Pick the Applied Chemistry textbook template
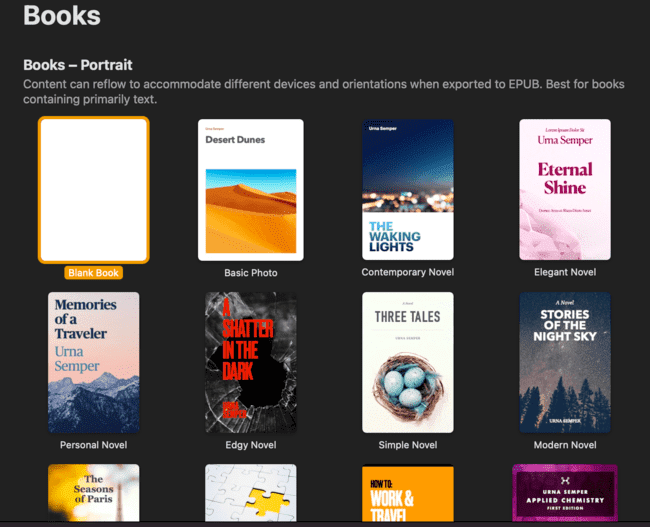 click(x=564, y=493)
